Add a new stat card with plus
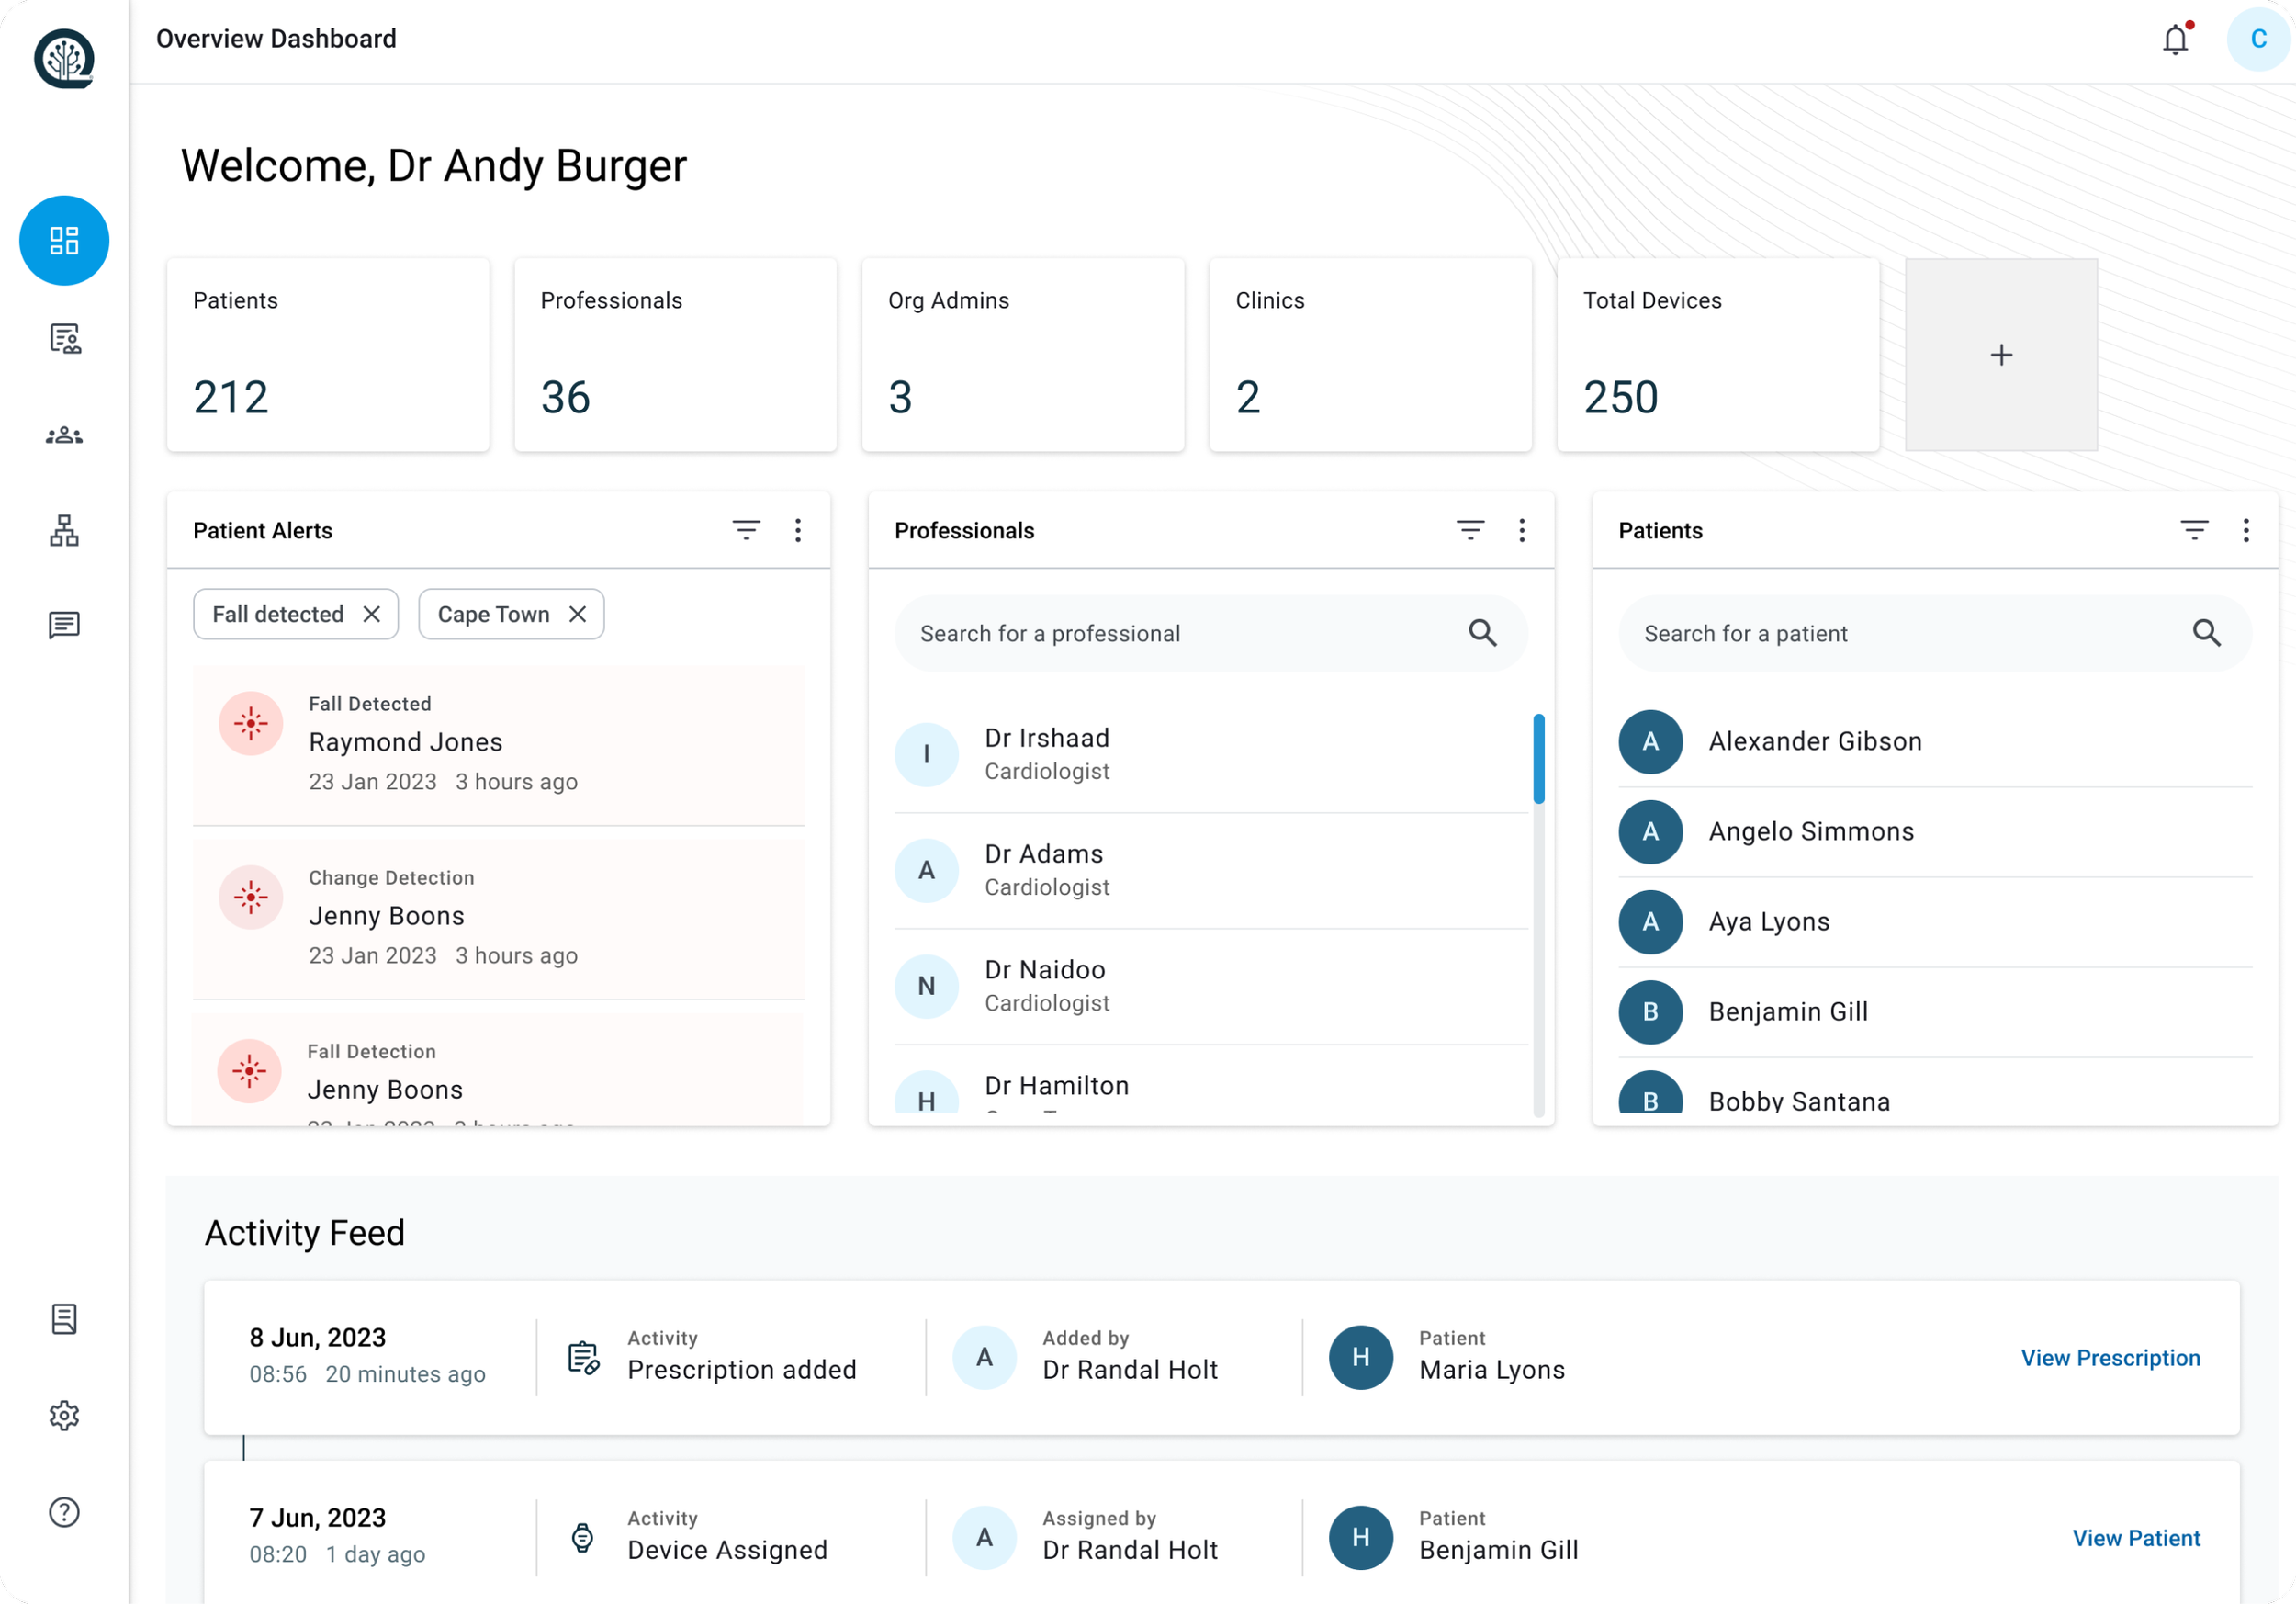The width and height of the screenshot is (2296, 1604). coord(2001,355)
